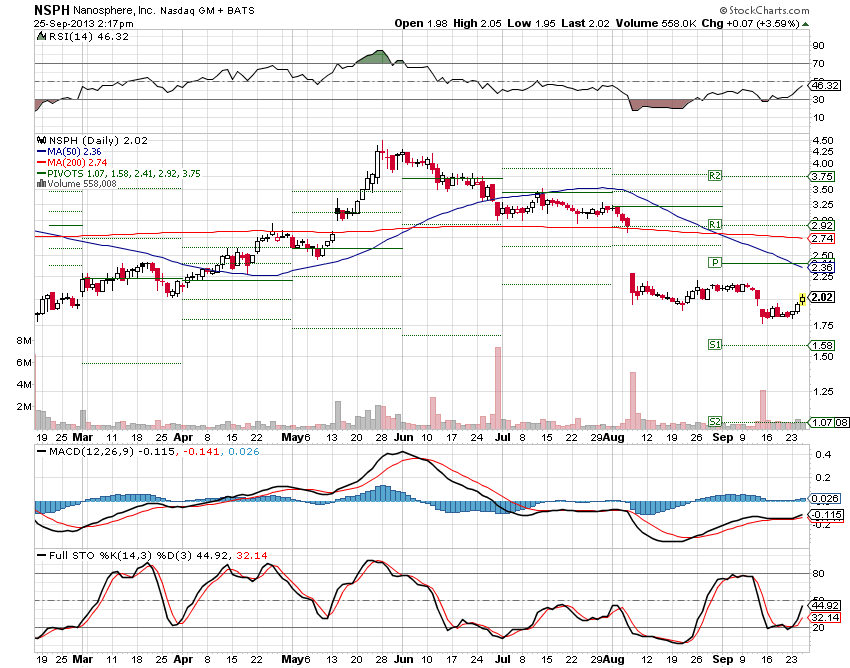850x668 pixels.
Task: Click the 3.75 R2 price tag
Action: [x=822, y=176]
